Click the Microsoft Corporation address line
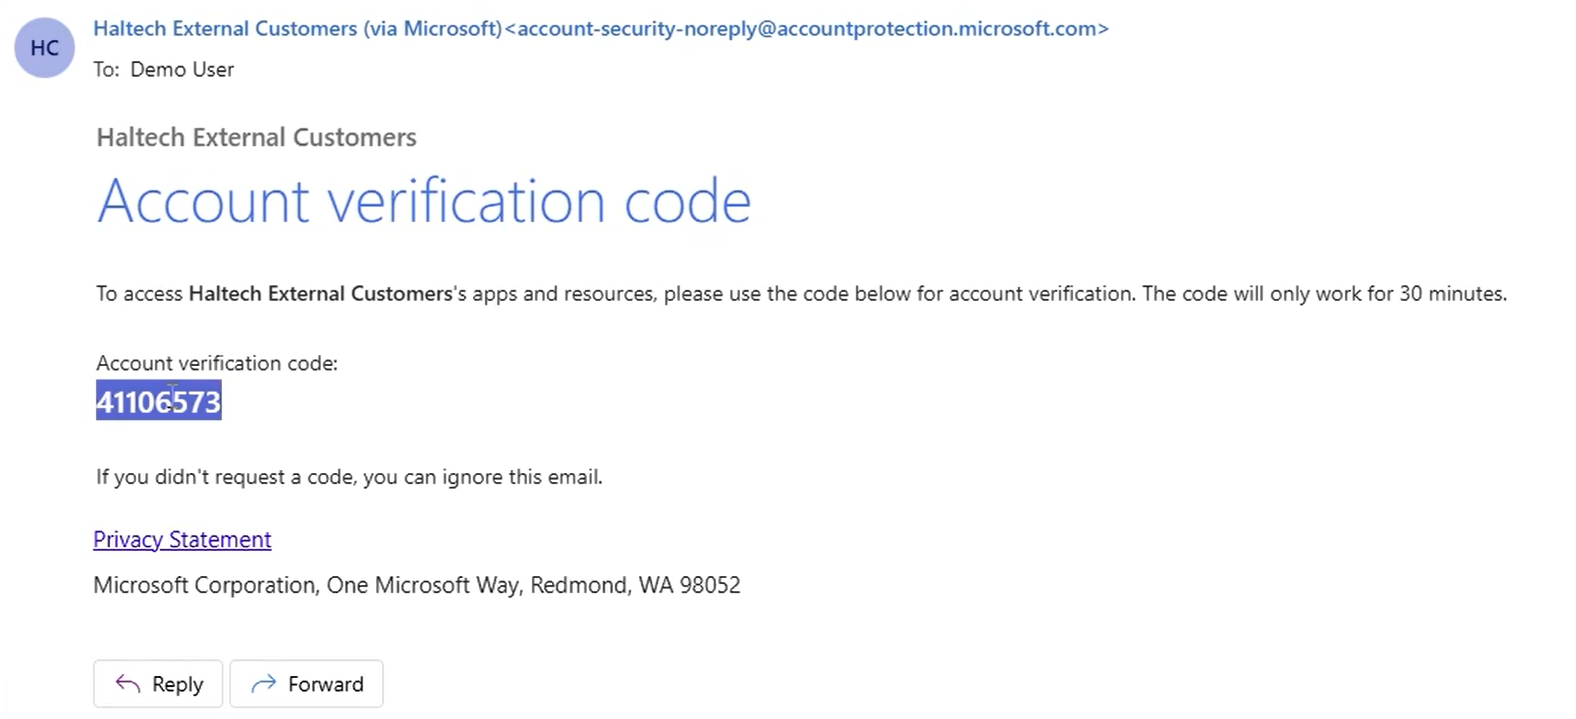The image size is (1576, 719). [x=416, y=585]
